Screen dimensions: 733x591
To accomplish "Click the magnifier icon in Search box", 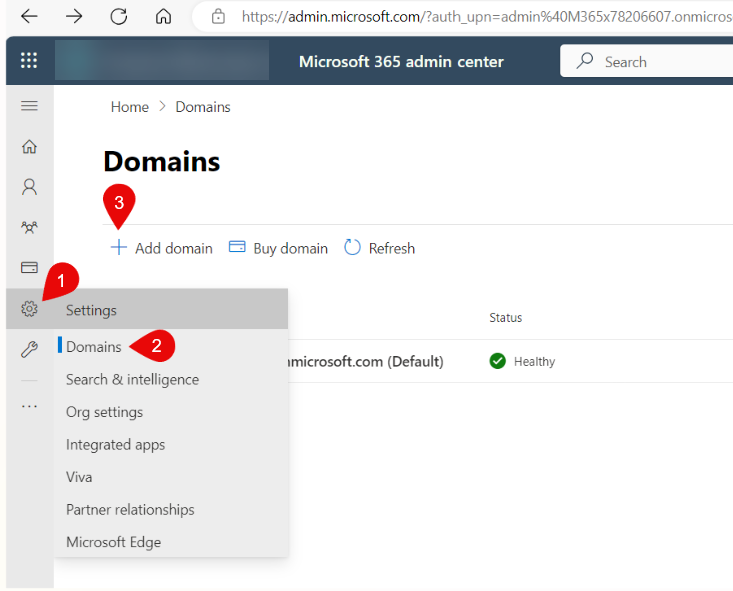I will pyautogui.click(x=584, y=61).
